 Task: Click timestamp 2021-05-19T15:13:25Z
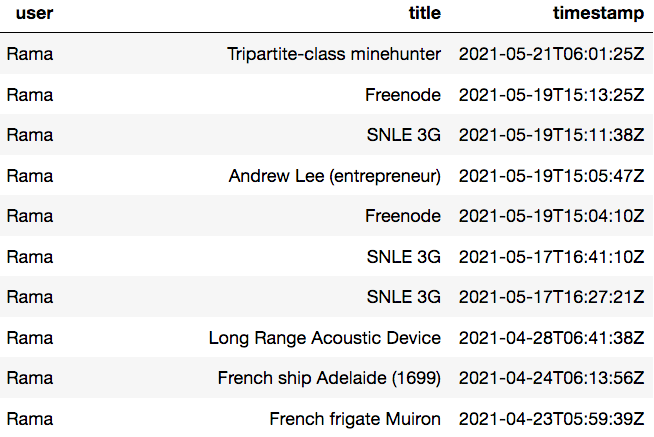click(x=551, y=95)
